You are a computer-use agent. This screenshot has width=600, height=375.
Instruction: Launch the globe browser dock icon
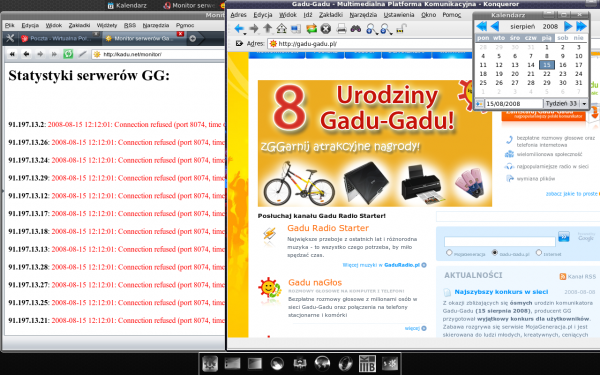click(322, 363)
